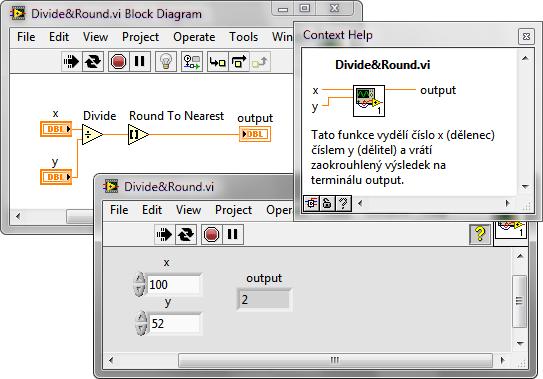The image size is (543, 379).
Task: Click the y numeric input showing 52
Action: click(x=175, y=324)
